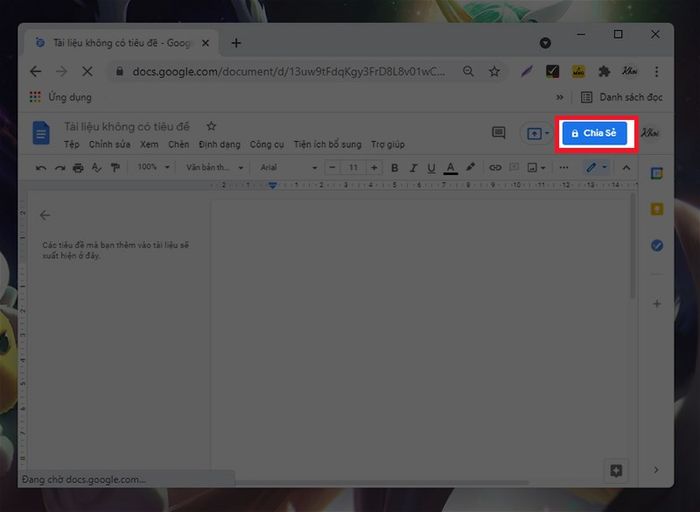Open Google Keep in side panel

click(657, 209)
